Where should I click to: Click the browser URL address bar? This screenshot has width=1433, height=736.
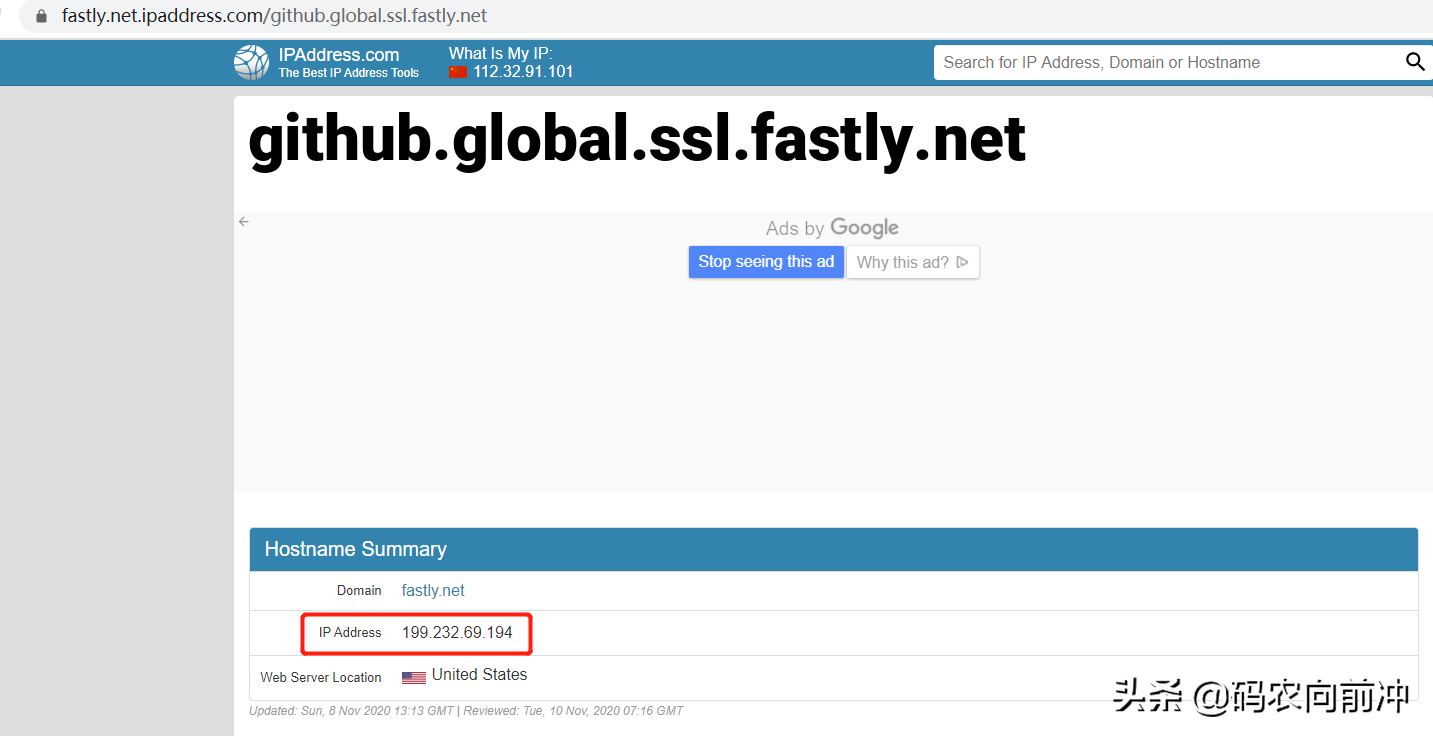tap(725, 16)
